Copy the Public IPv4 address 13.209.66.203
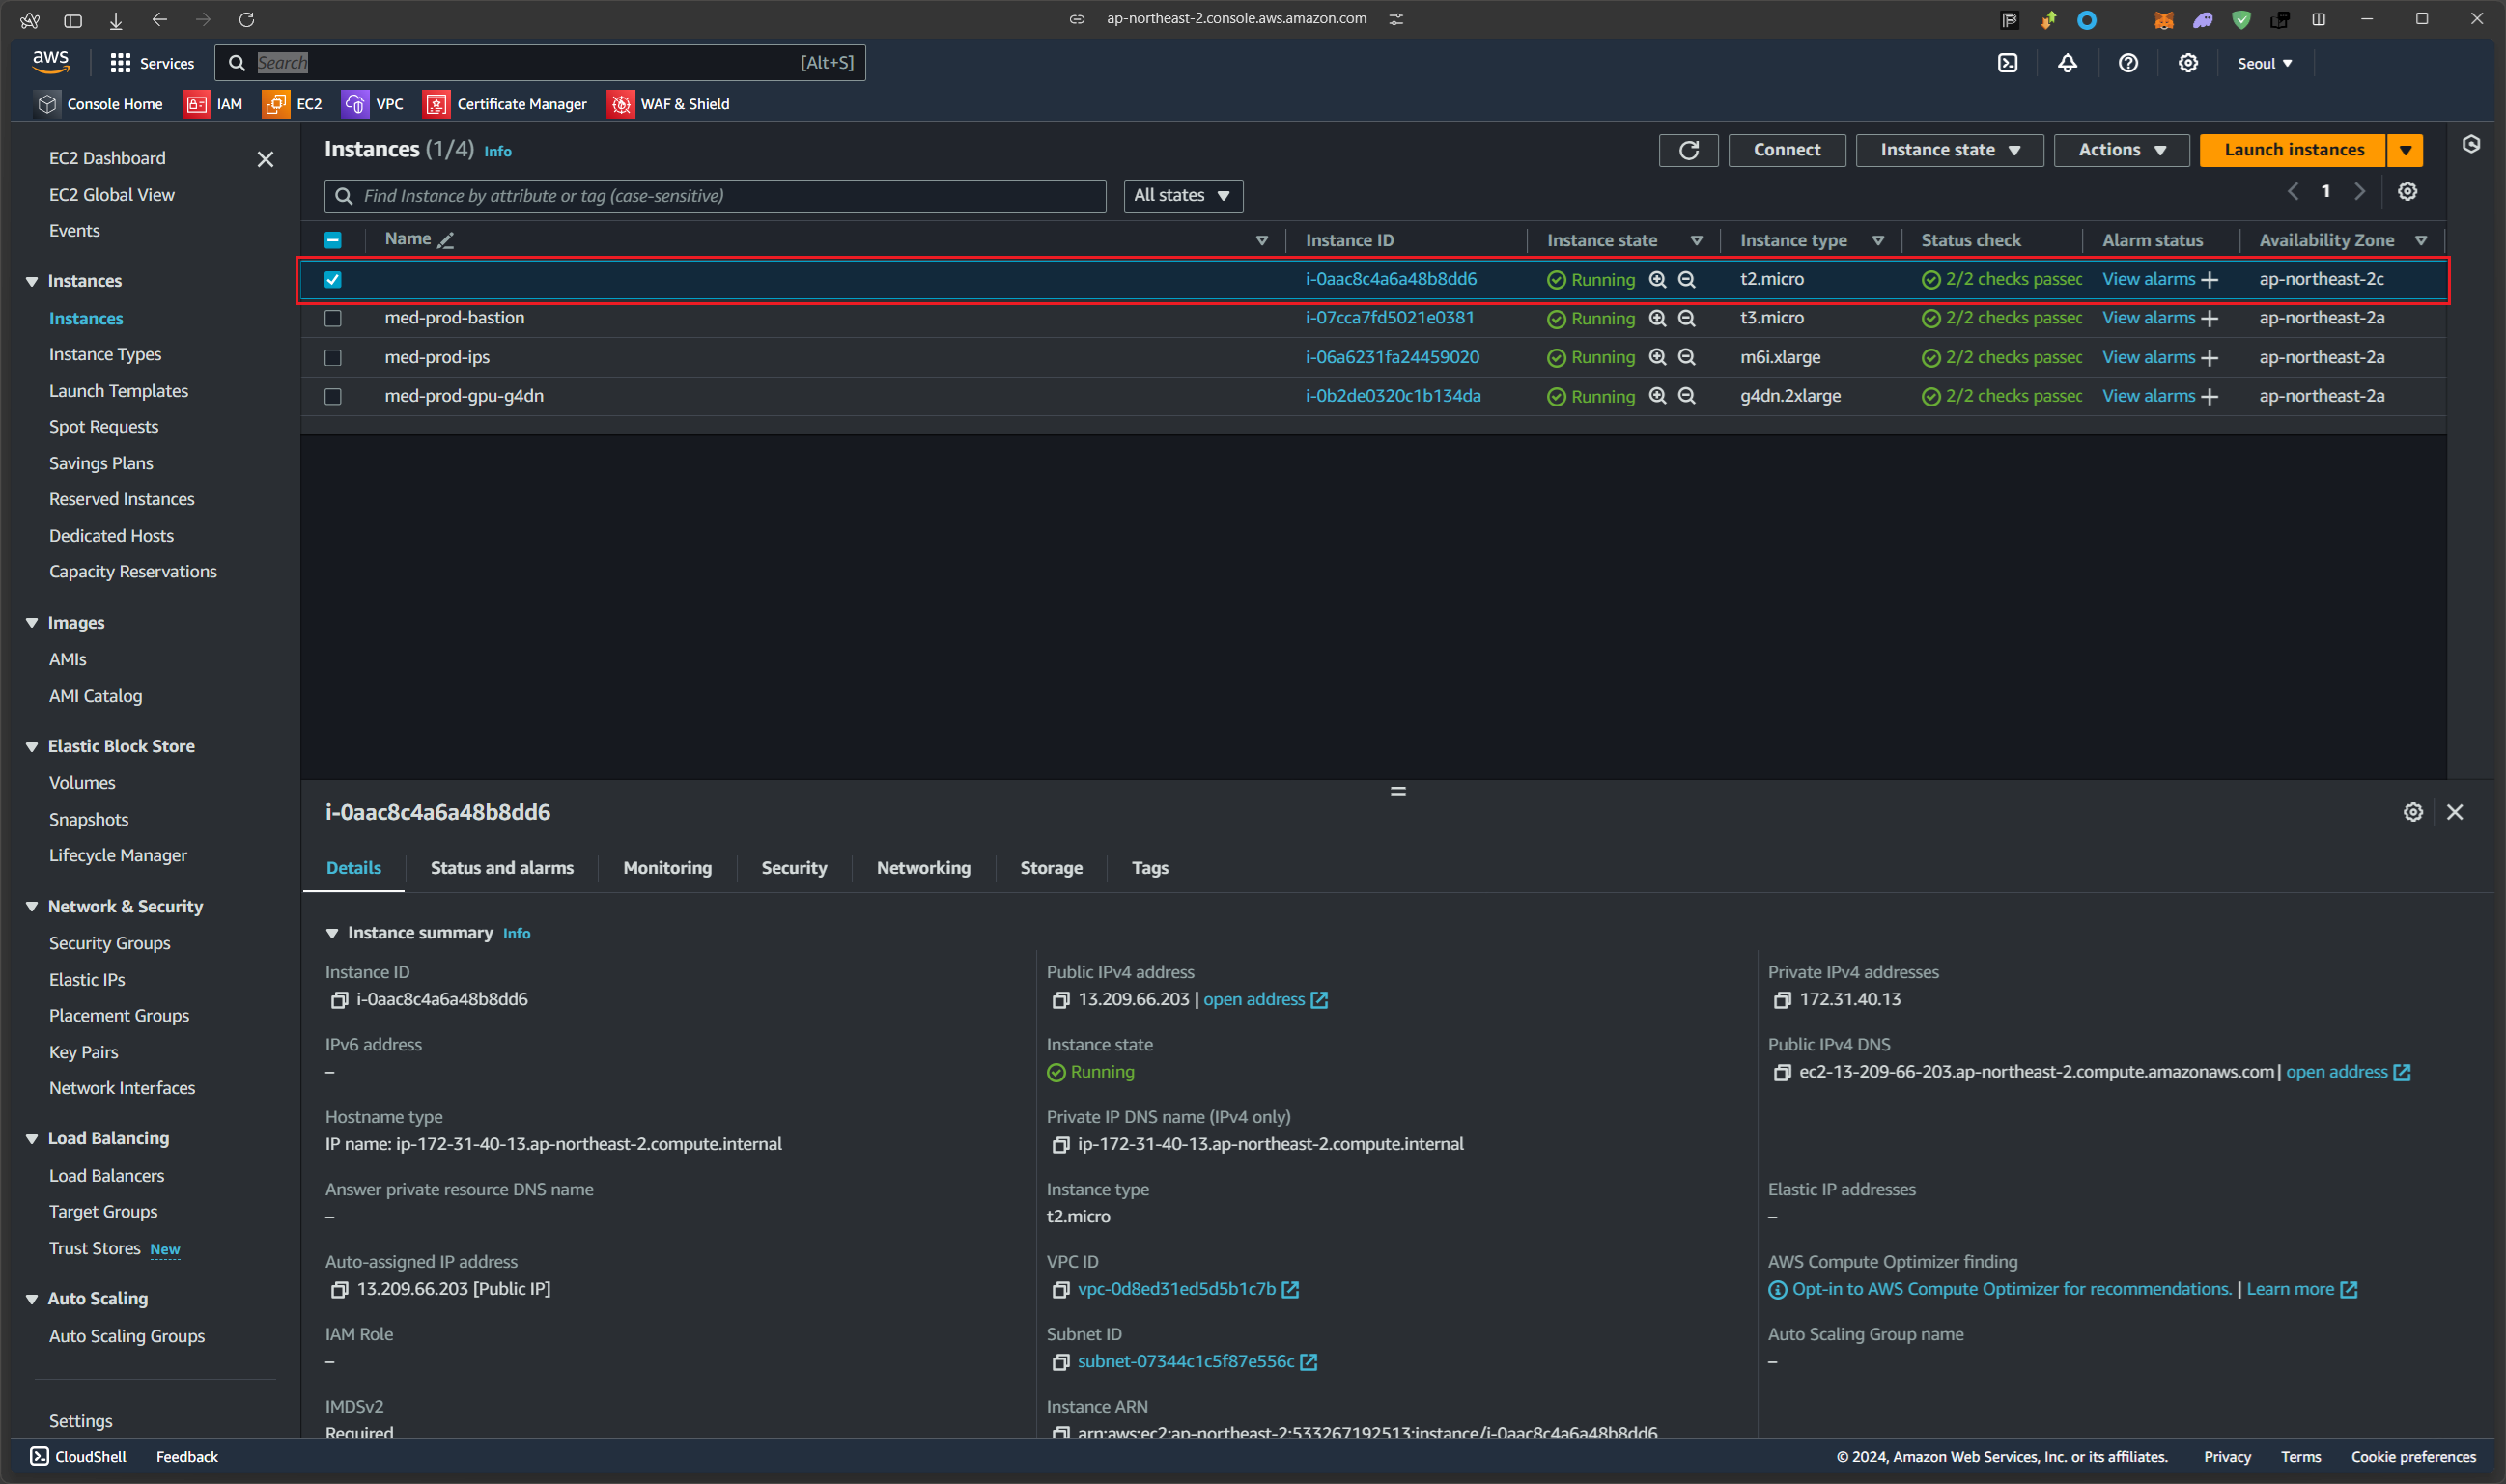The width and height of the screenshot is (2506, 1484). pyautogui.click(x=1060, y=1000)
